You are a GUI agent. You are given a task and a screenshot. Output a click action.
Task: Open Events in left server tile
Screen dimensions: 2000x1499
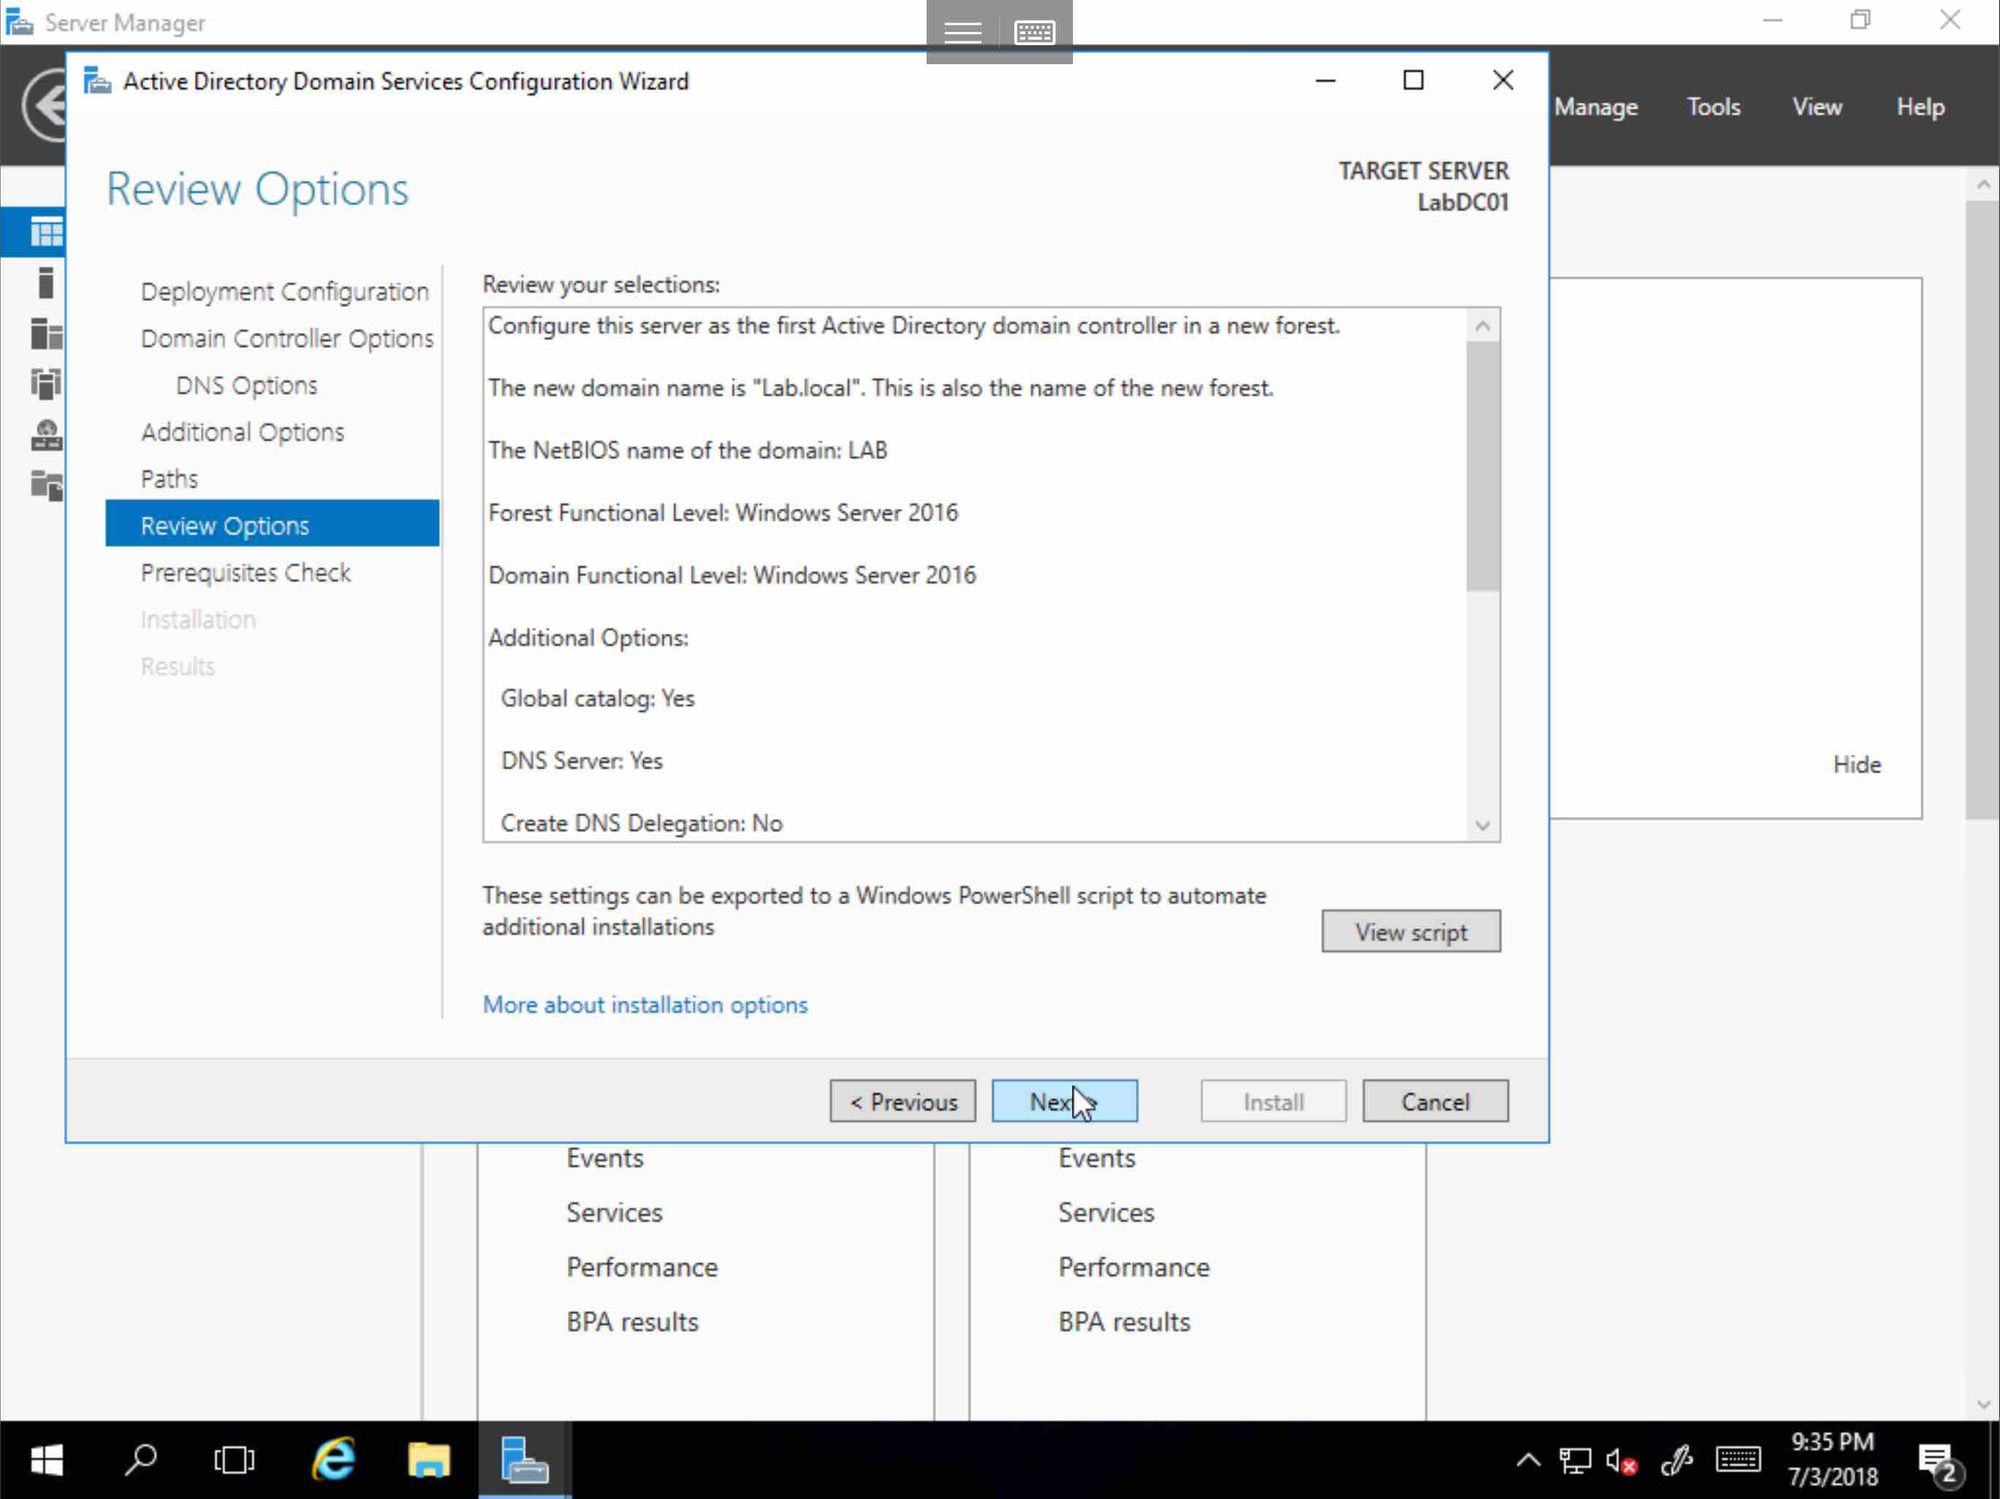tap(605, 1158)
